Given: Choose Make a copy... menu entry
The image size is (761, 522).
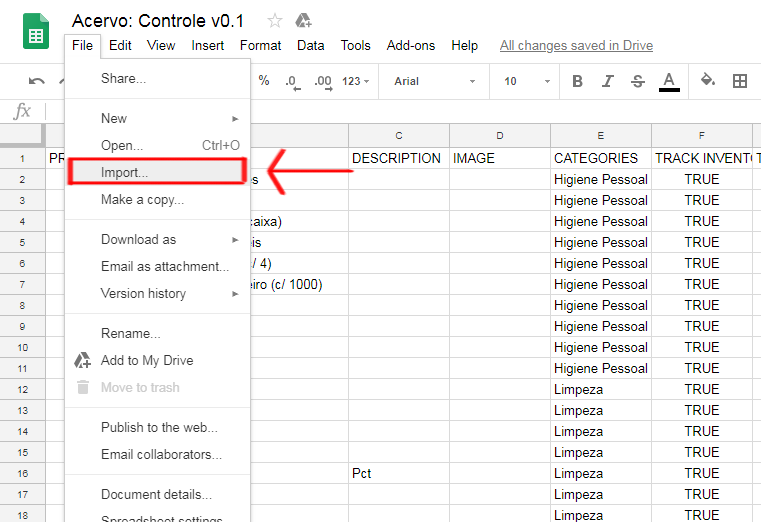Looking at the screenshot, I should point(142,200).
